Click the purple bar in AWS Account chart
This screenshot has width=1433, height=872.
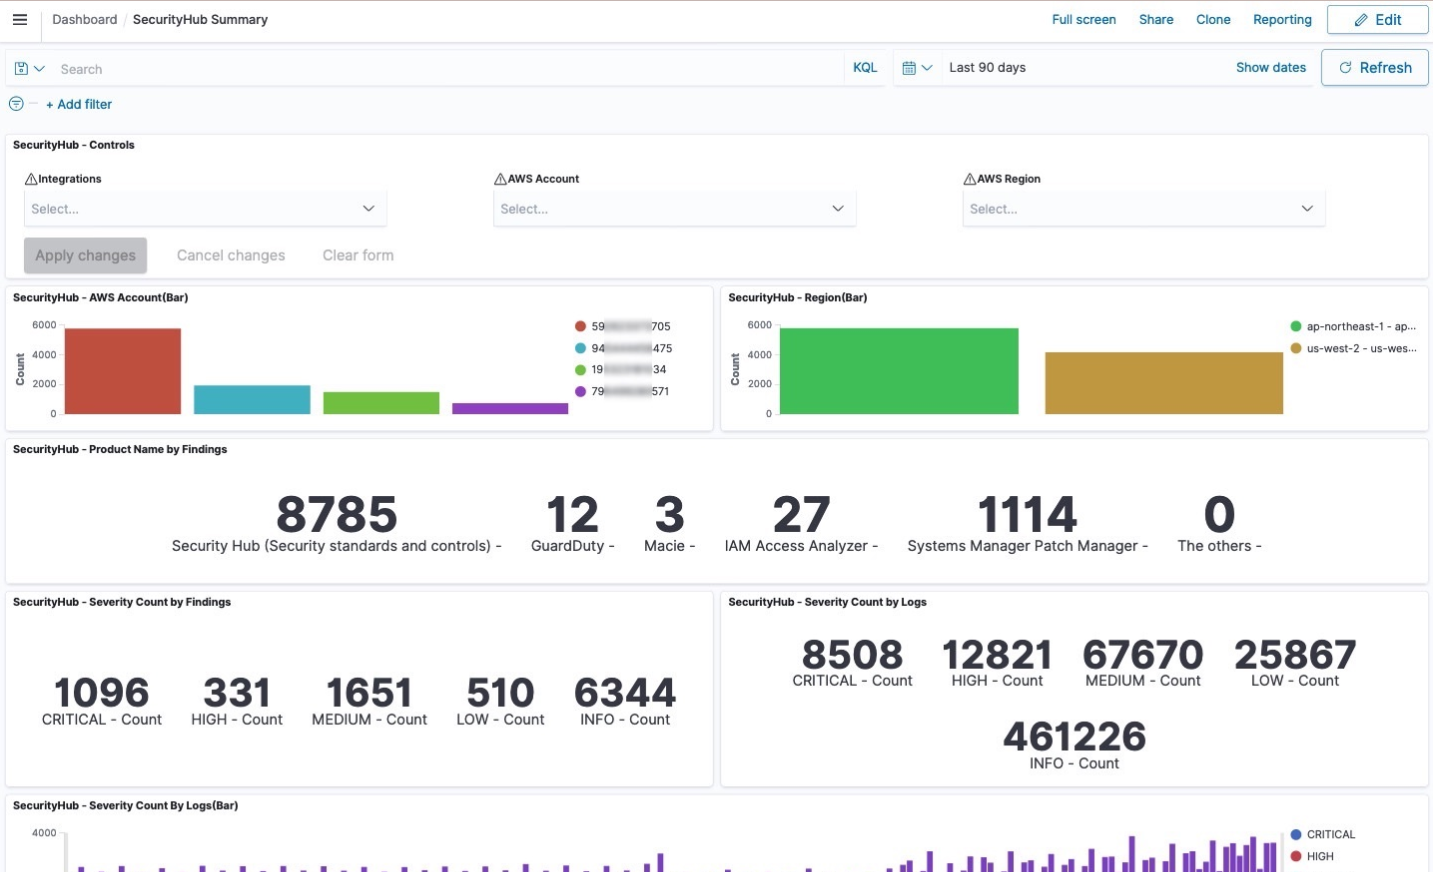click(x=510, y=408)
